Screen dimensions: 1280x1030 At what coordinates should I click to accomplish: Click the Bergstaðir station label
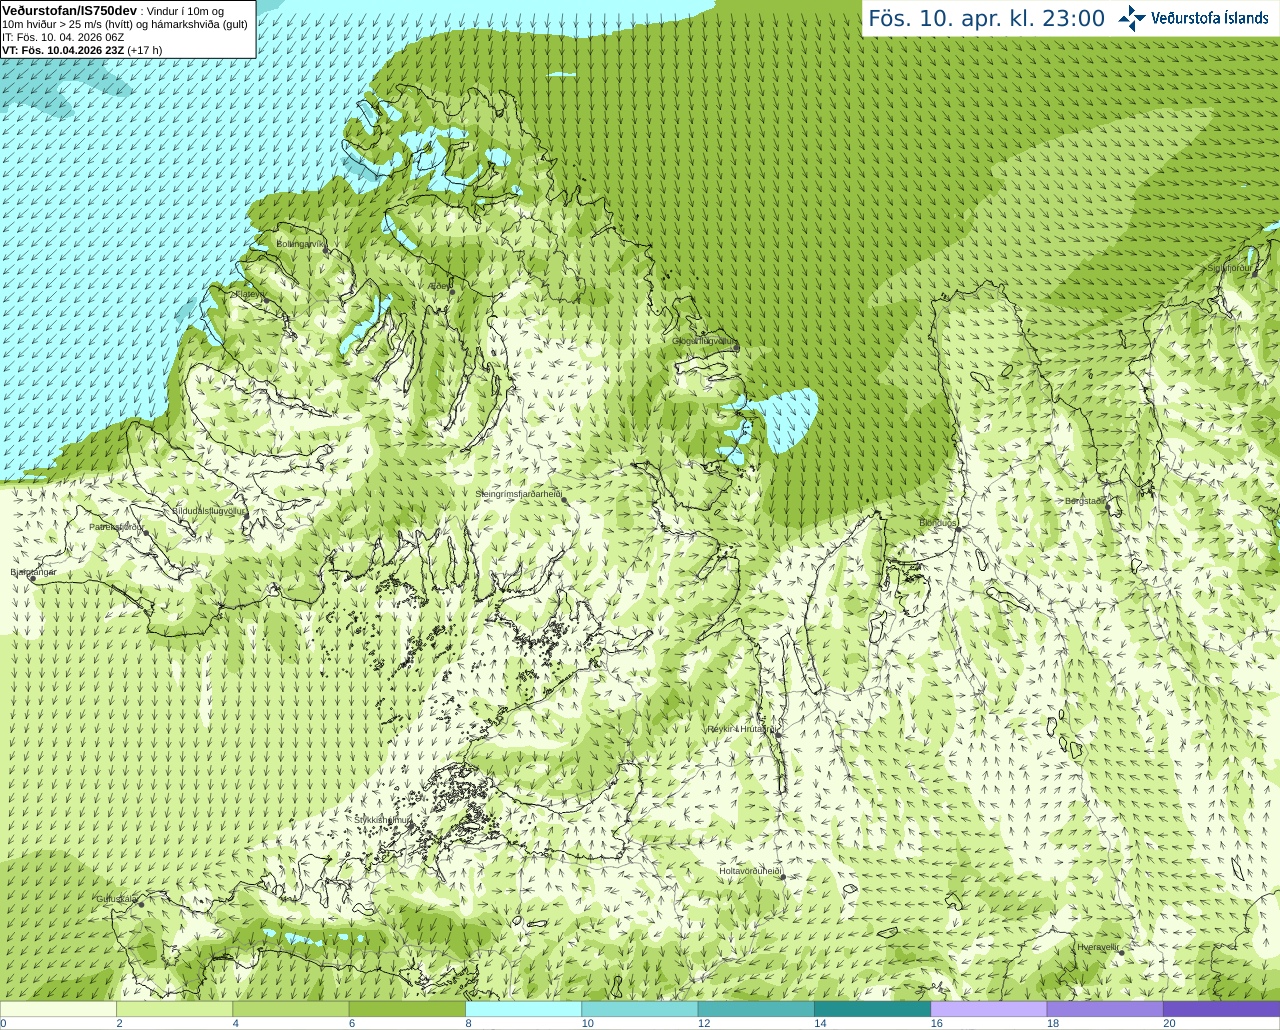(1085, 500)
